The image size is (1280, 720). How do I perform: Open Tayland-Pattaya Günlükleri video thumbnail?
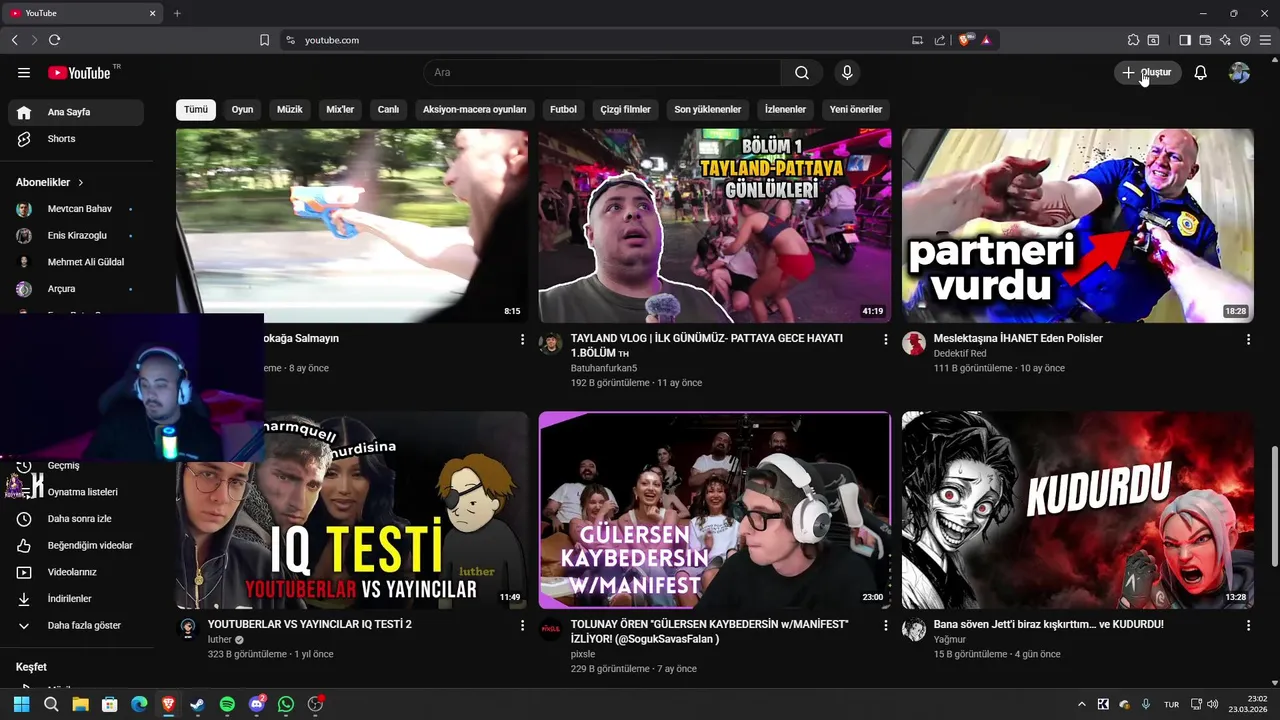[715, 226]
